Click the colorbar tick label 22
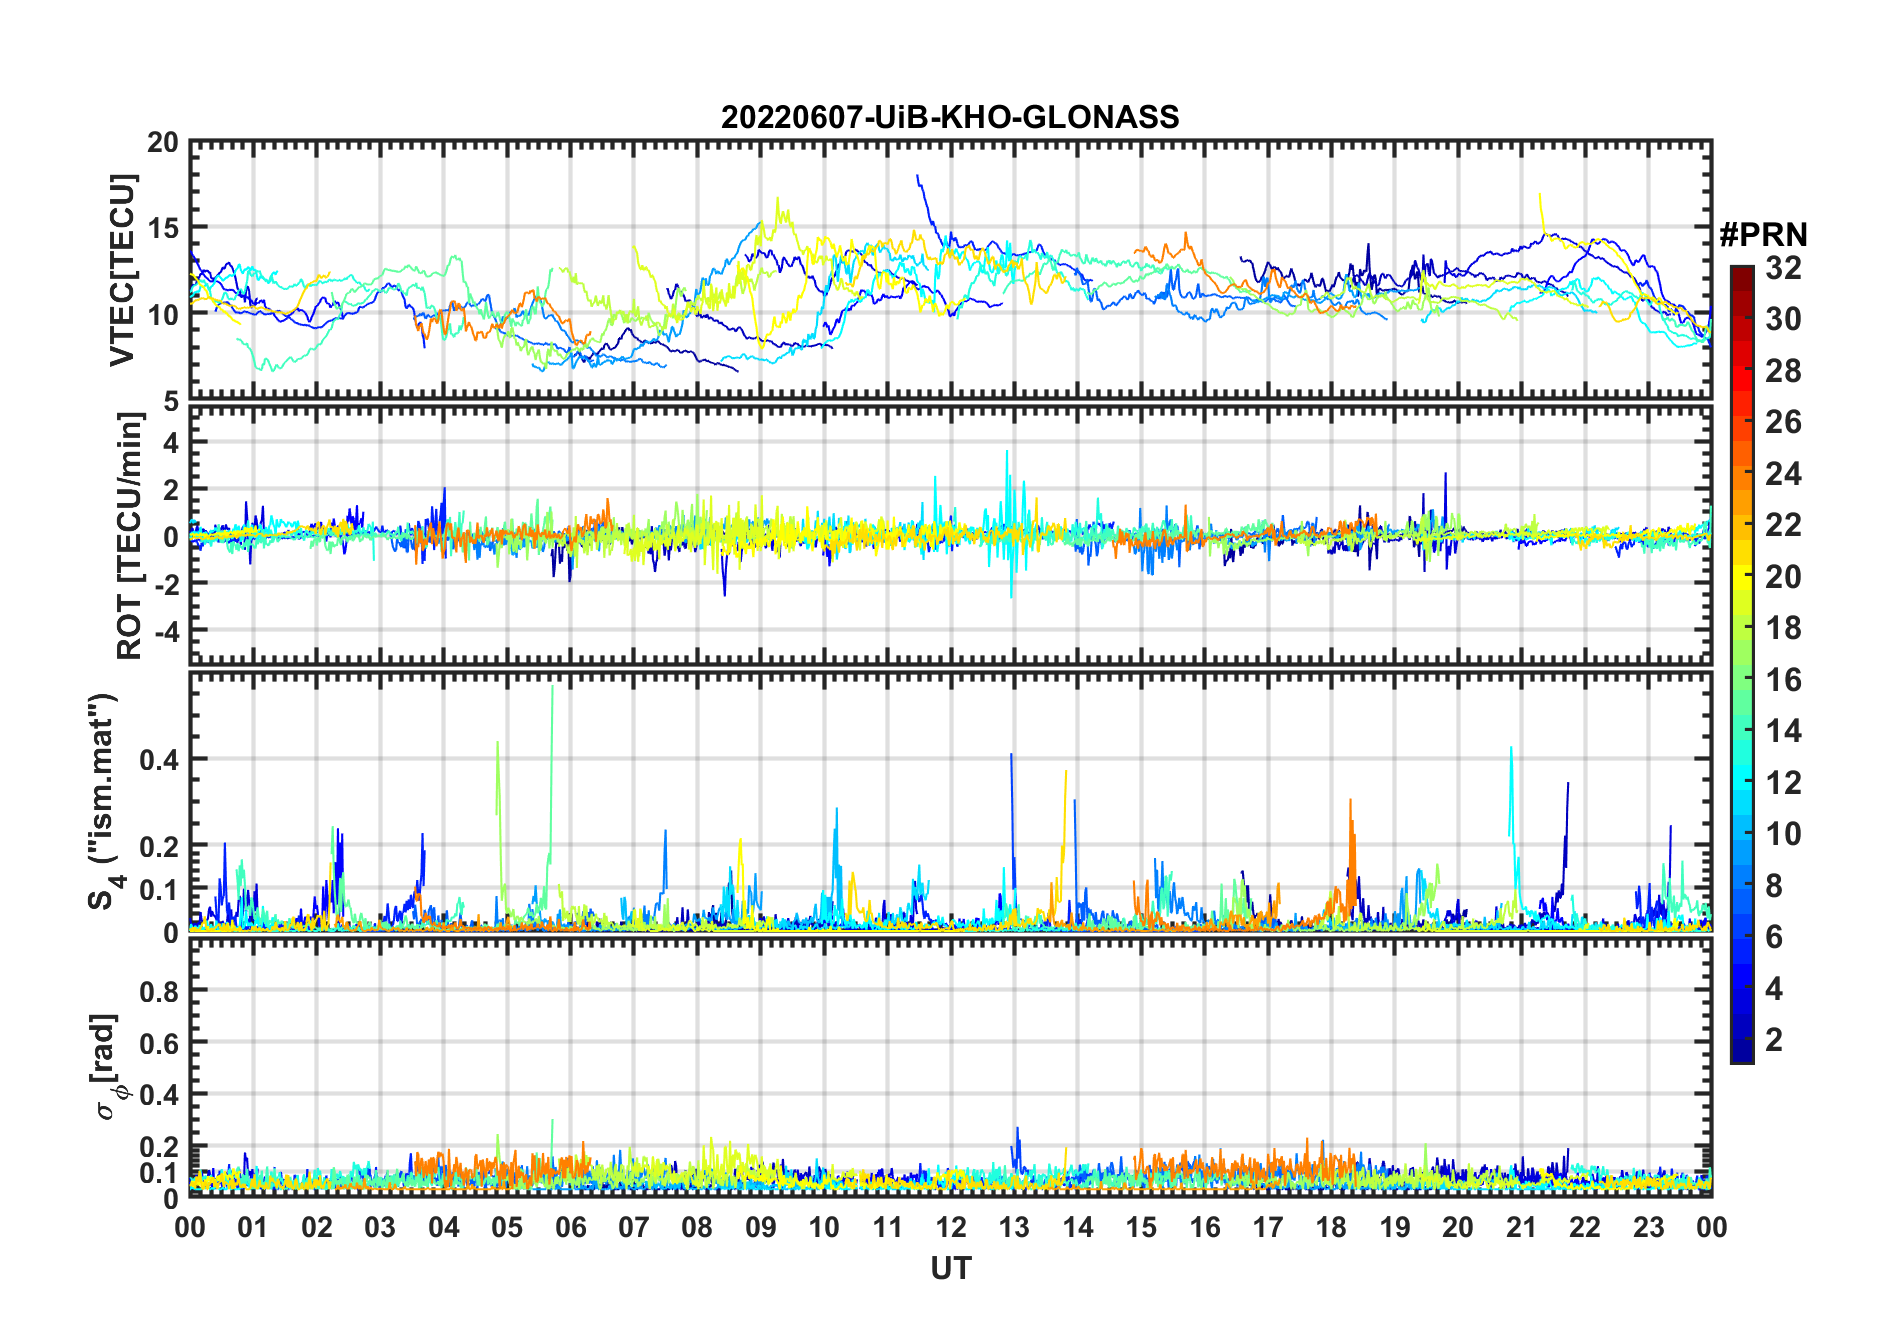The width and height of the screenshot is (1902, 1330). [x=1783, y=525]
